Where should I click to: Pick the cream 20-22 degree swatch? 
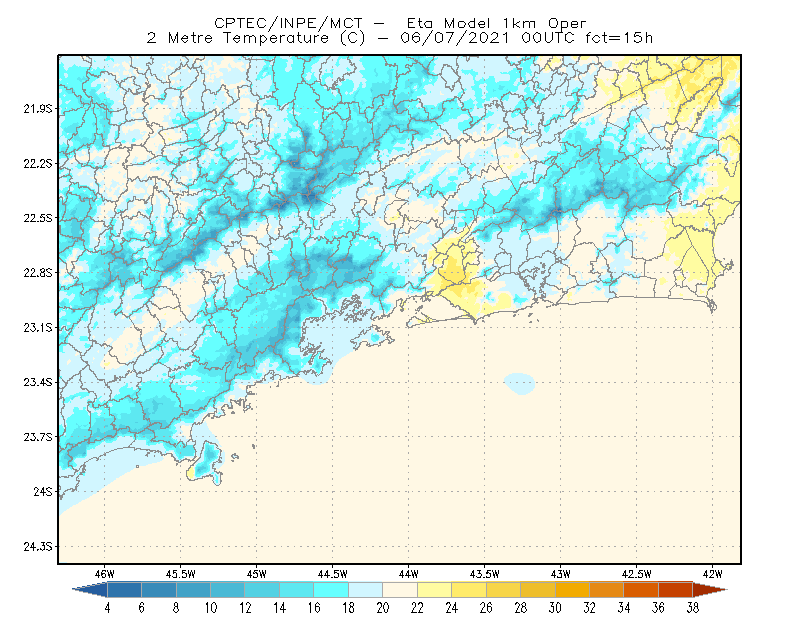400,590
